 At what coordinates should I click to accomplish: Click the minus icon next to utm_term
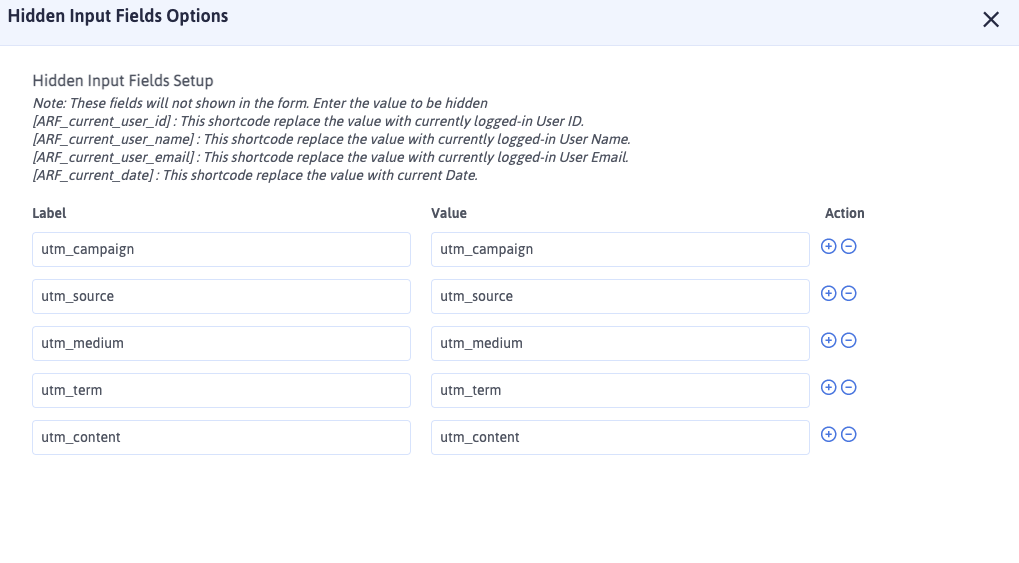[x=849, y=387]
